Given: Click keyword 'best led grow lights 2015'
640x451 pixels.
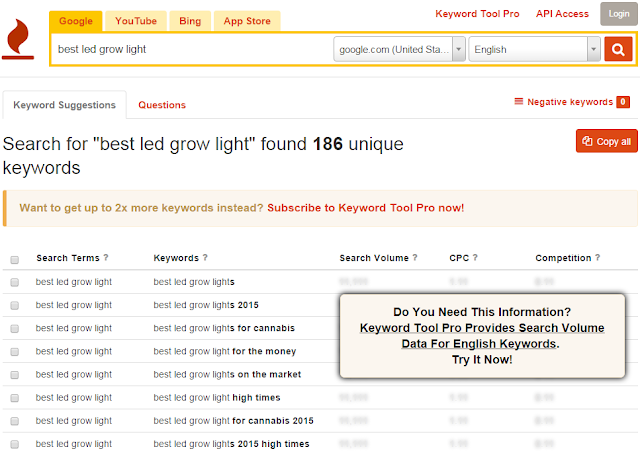Looking at the screenshot, I should tap(206, 305).
